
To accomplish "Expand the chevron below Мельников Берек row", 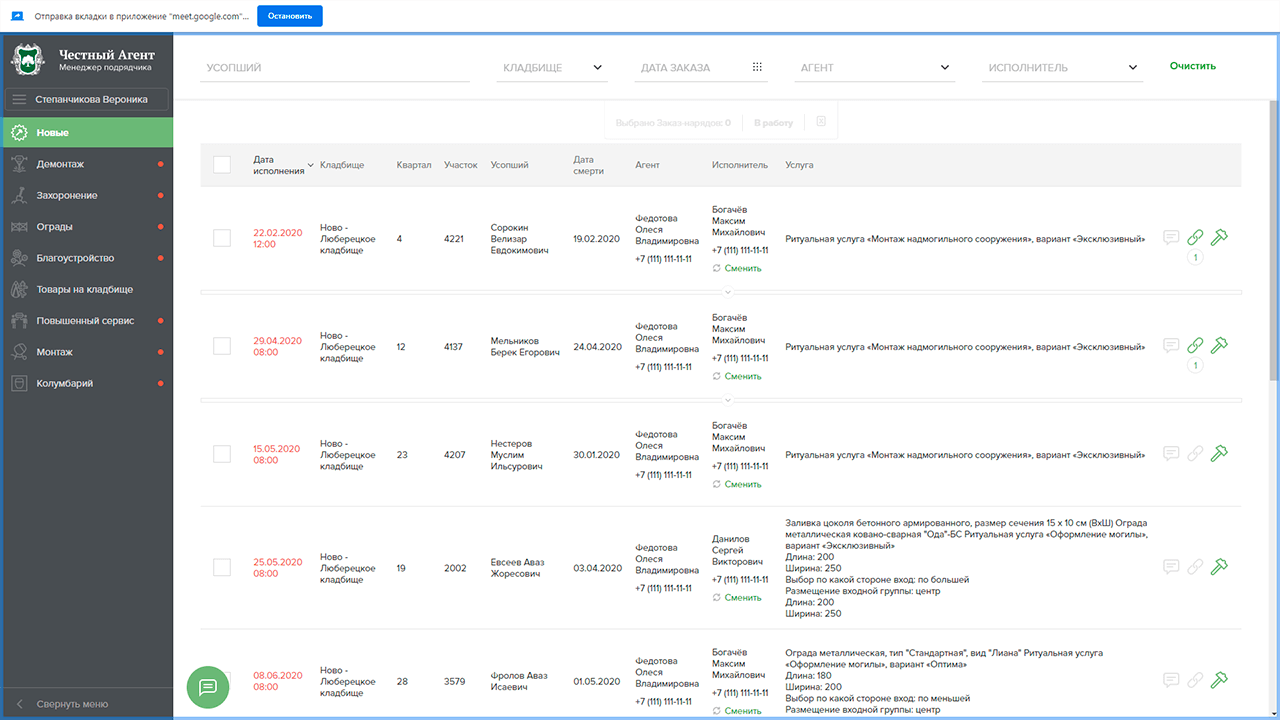I will pyautogui.click(x=728, y=400).
